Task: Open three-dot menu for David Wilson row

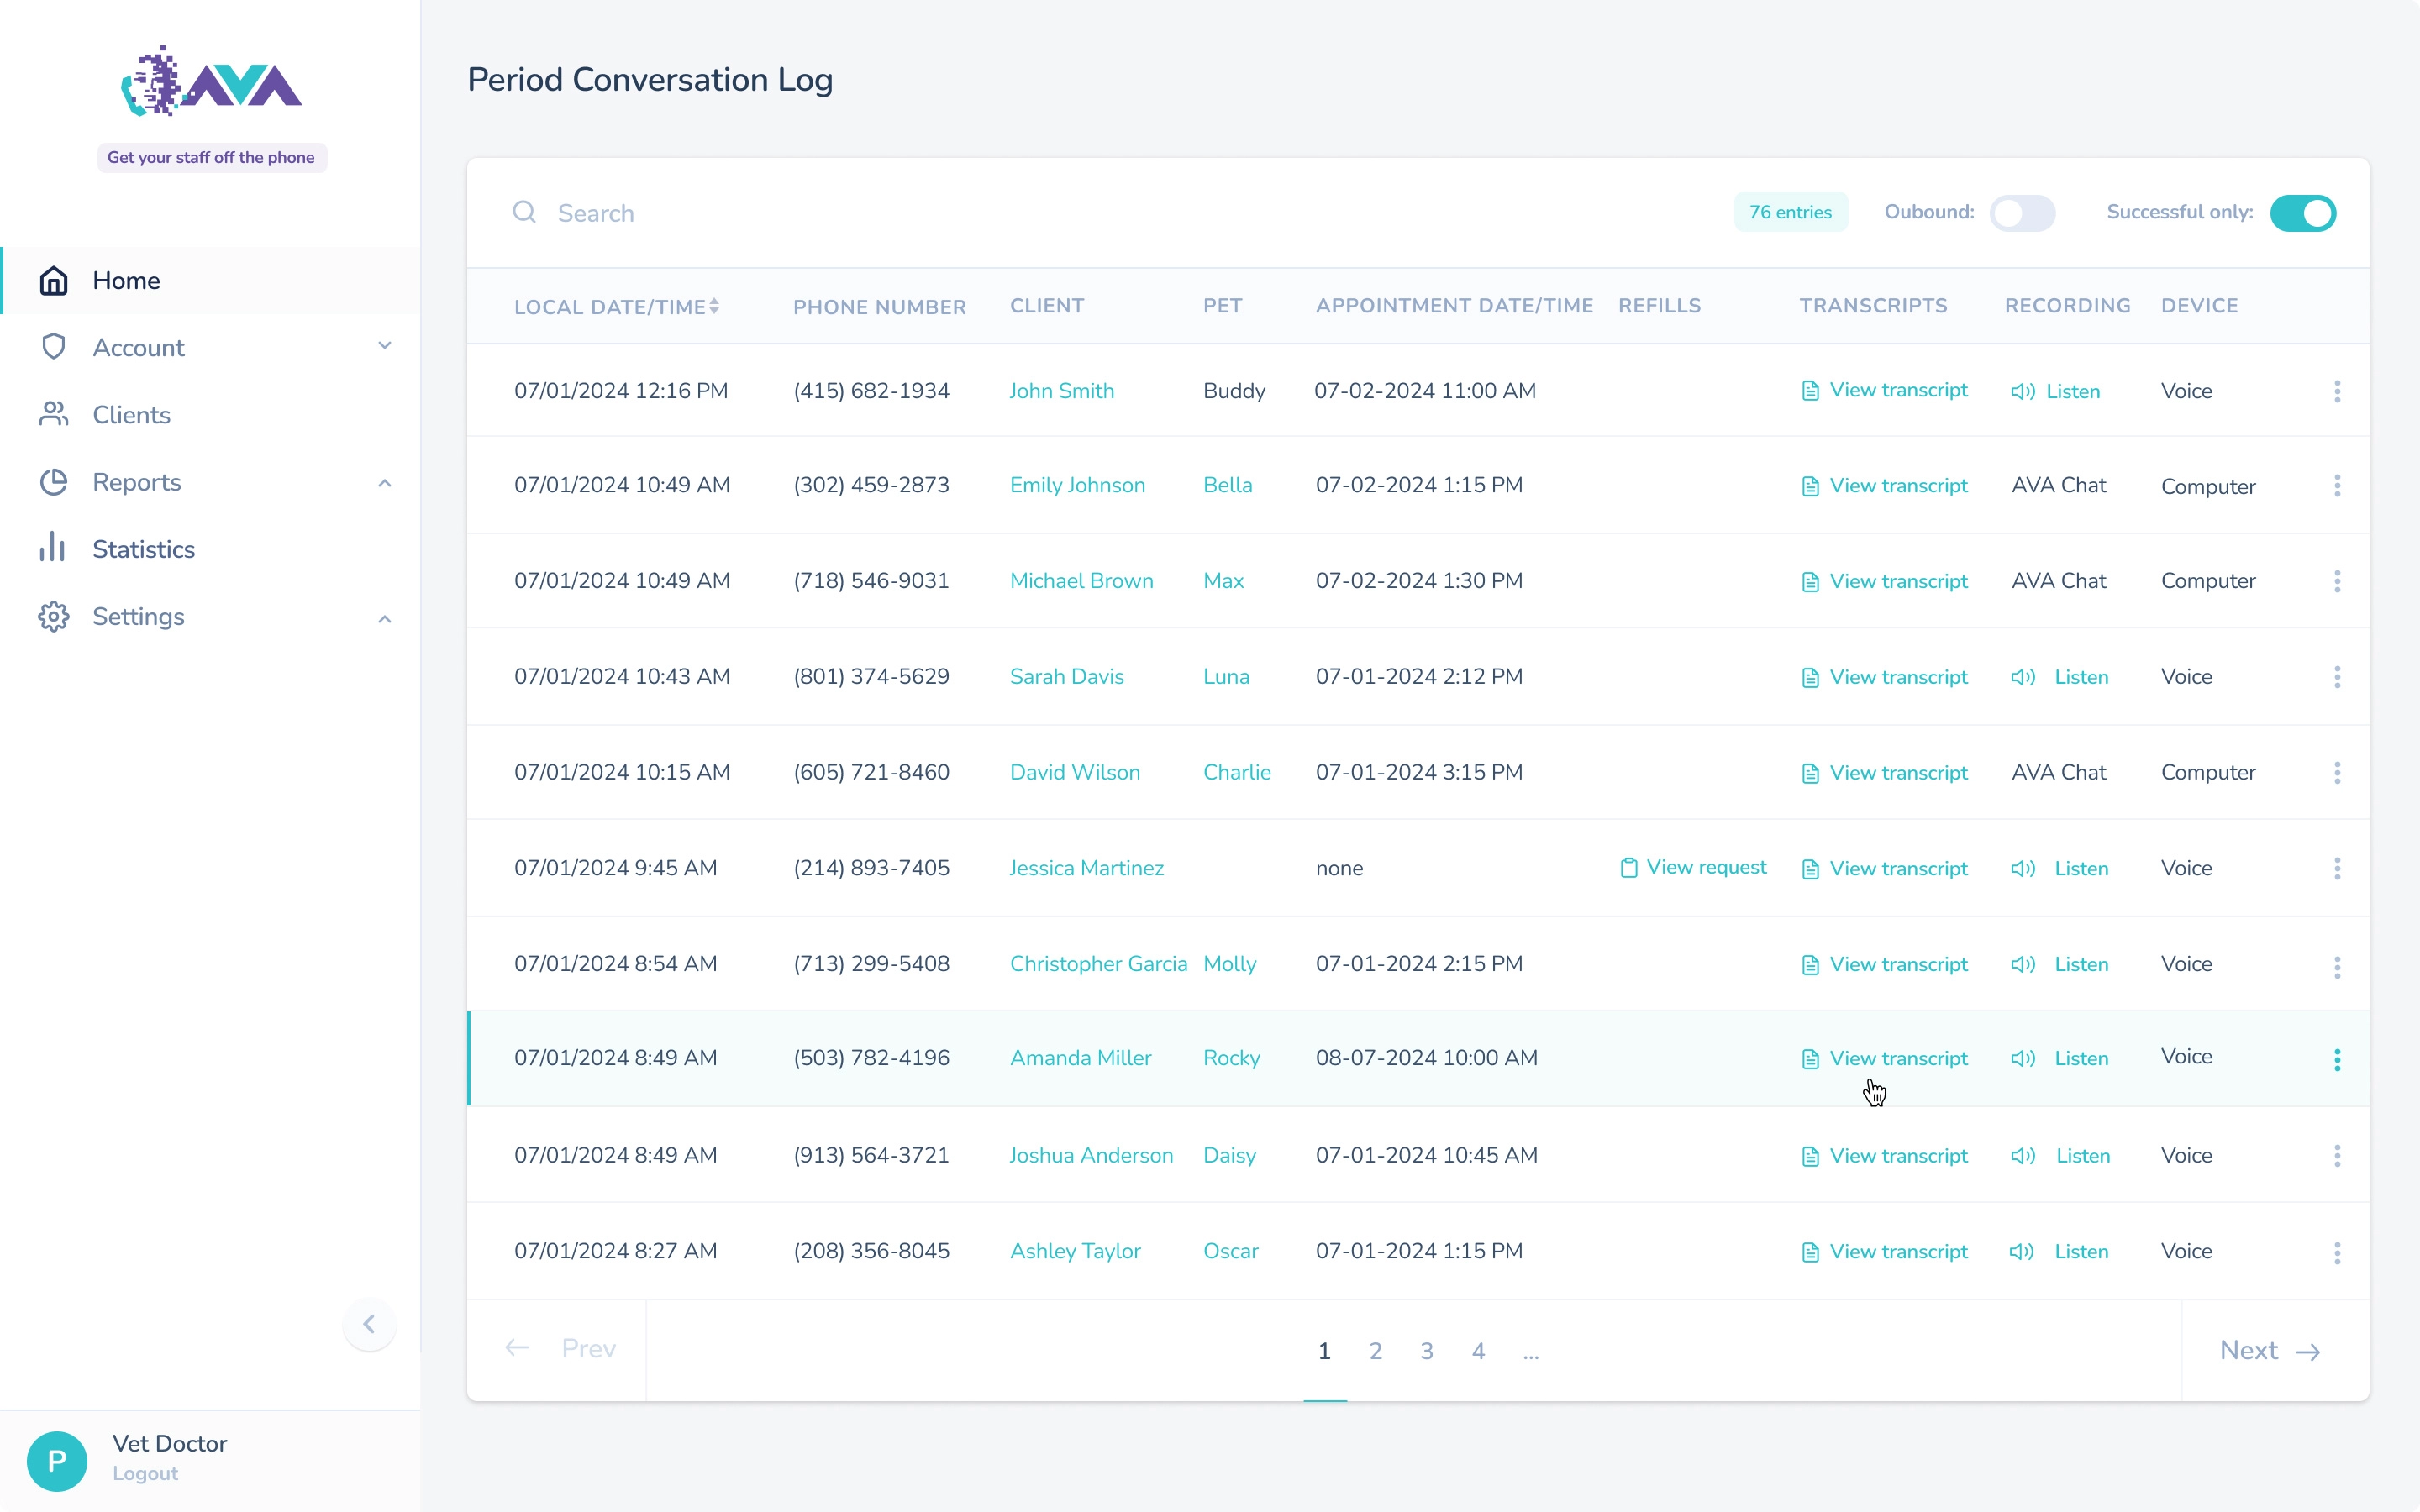Action: (2337, 772)
